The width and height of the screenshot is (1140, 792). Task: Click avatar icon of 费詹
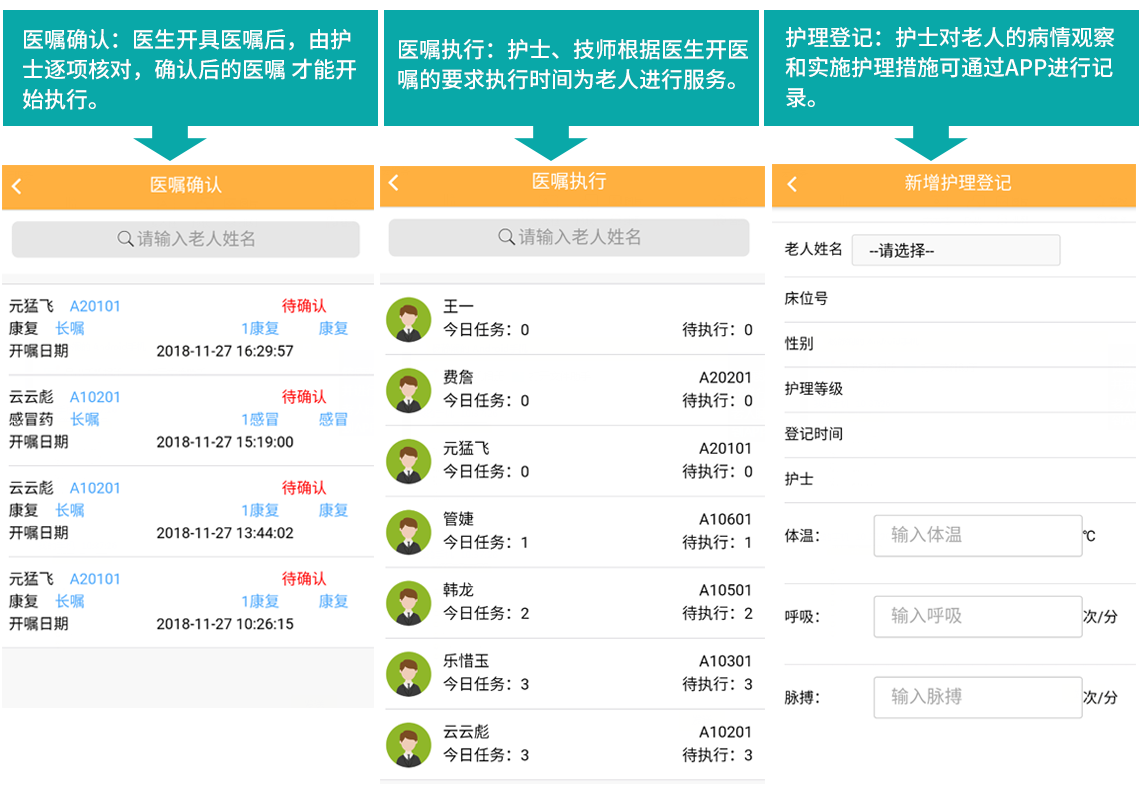408,390
